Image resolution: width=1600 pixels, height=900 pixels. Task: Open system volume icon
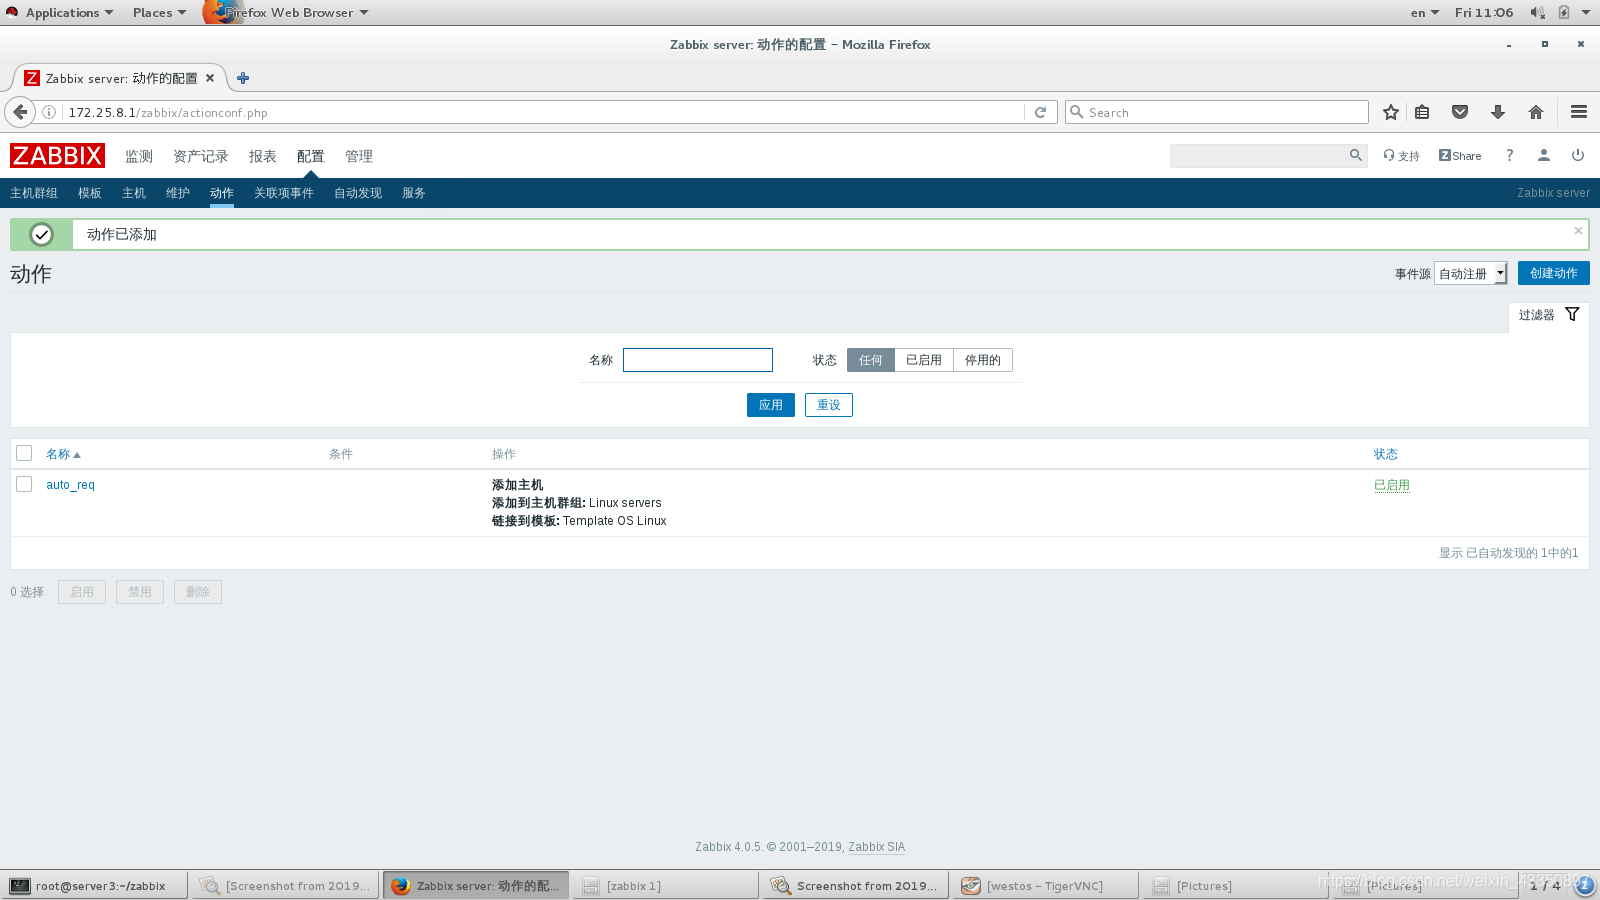[1537, 12]
